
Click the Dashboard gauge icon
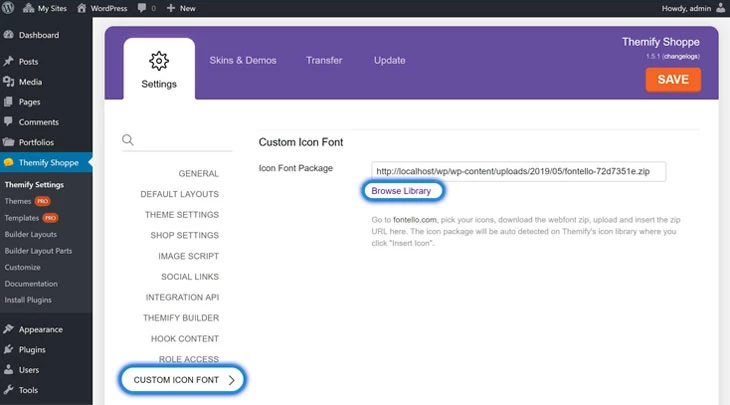(x=8, y=34)
